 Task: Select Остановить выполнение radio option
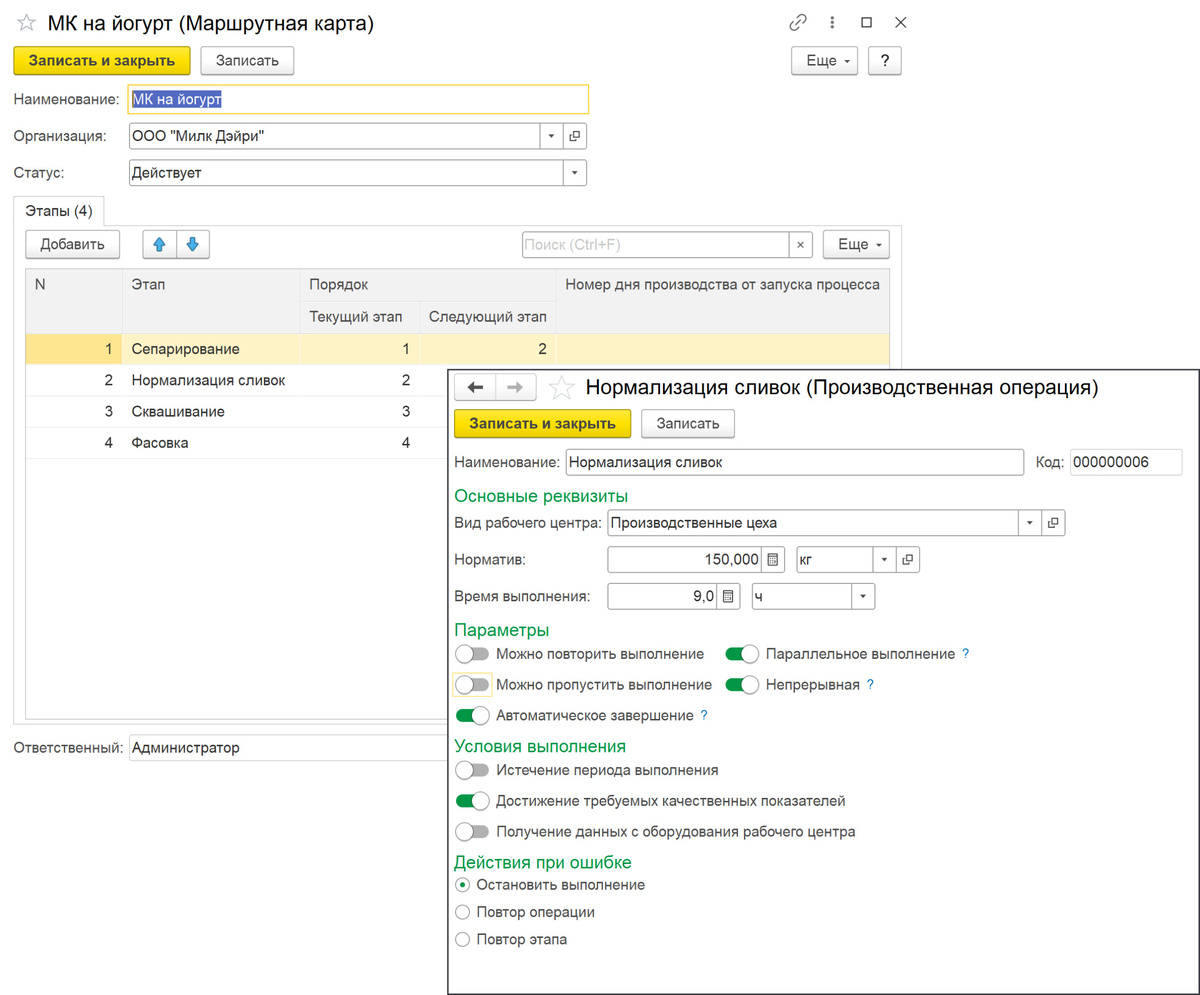pos(462,885)
